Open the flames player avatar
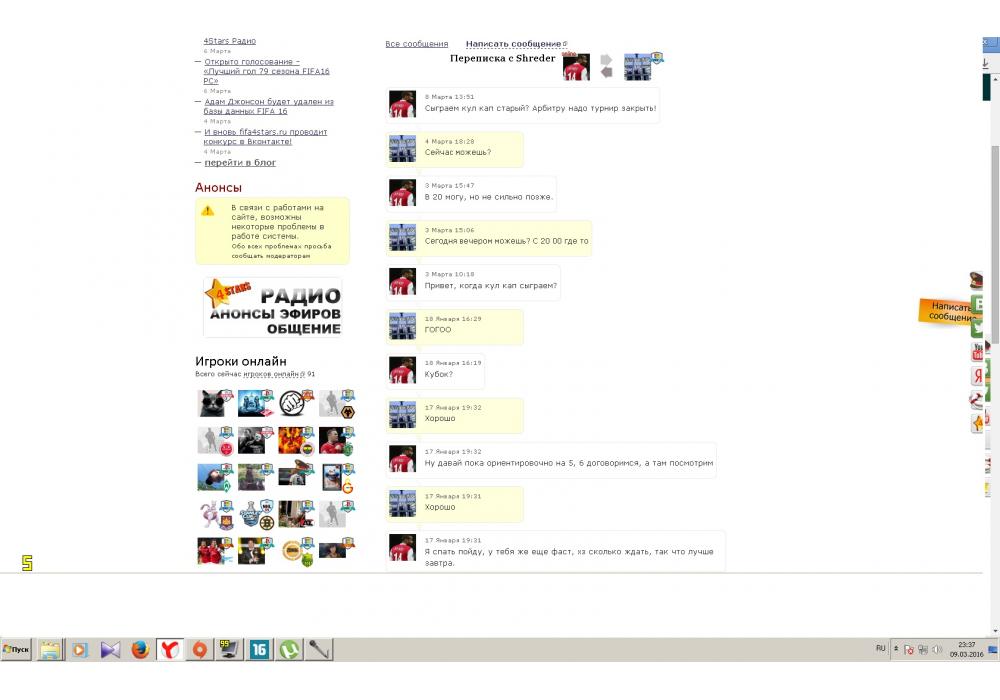 pos(291,441)
